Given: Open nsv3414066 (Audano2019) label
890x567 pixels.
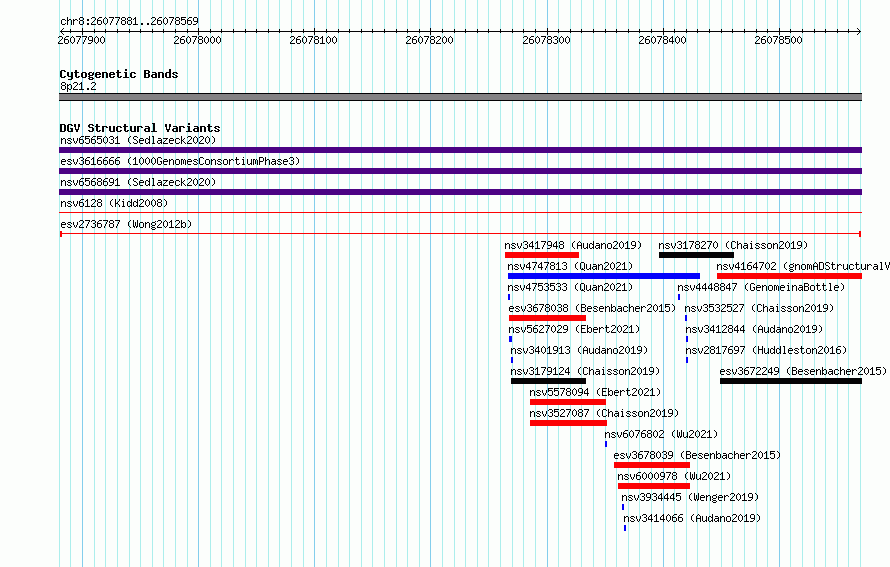Looking at the screenshot, I should [692, 518].
